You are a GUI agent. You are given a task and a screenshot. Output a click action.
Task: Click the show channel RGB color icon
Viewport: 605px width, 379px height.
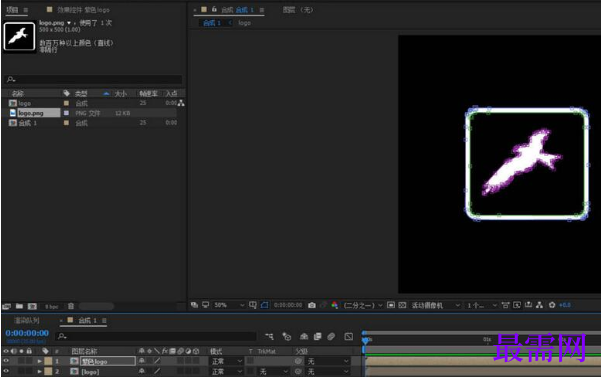point(335,305)
